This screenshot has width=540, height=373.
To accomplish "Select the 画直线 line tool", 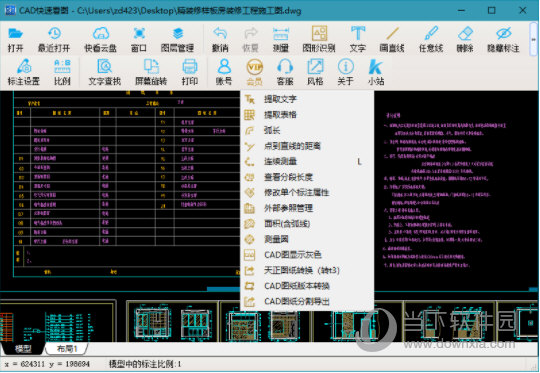I will pos(392,39).
